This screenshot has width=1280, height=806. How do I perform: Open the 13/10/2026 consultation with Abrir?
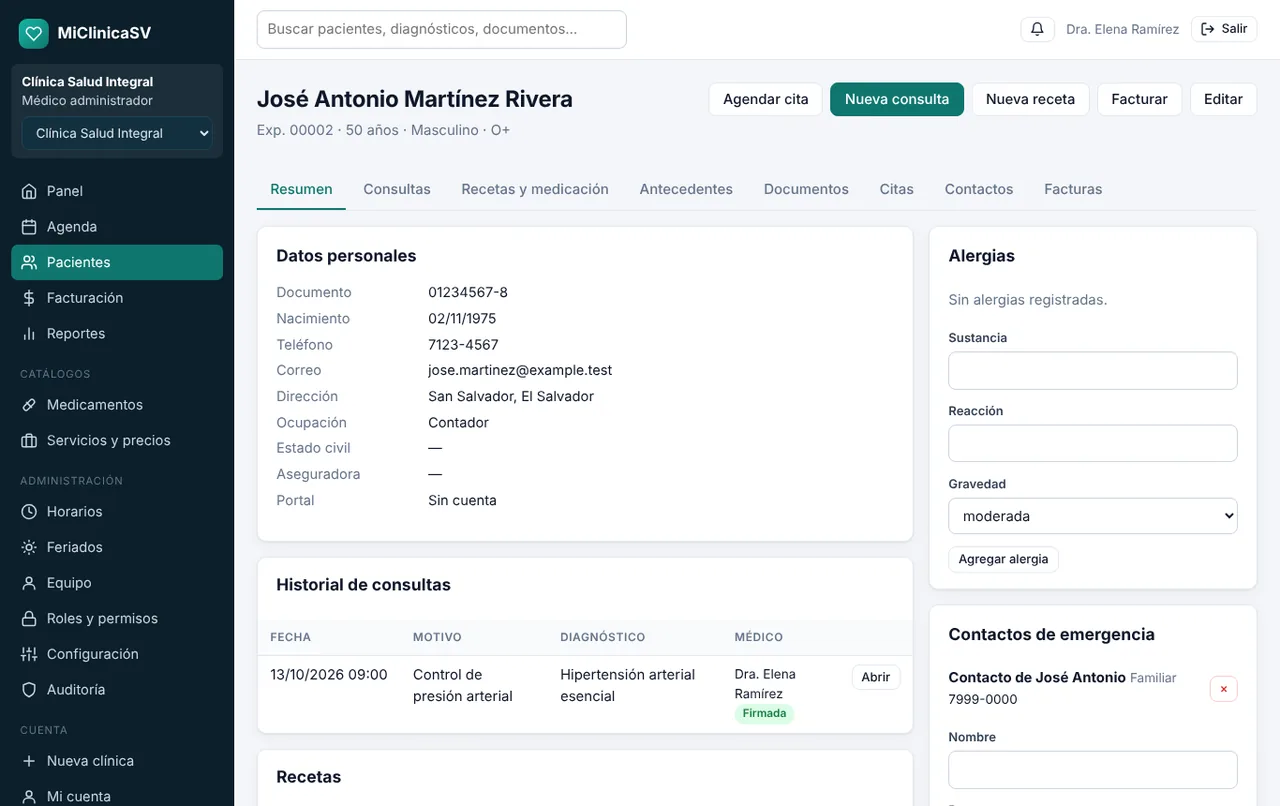click(876, 677)
